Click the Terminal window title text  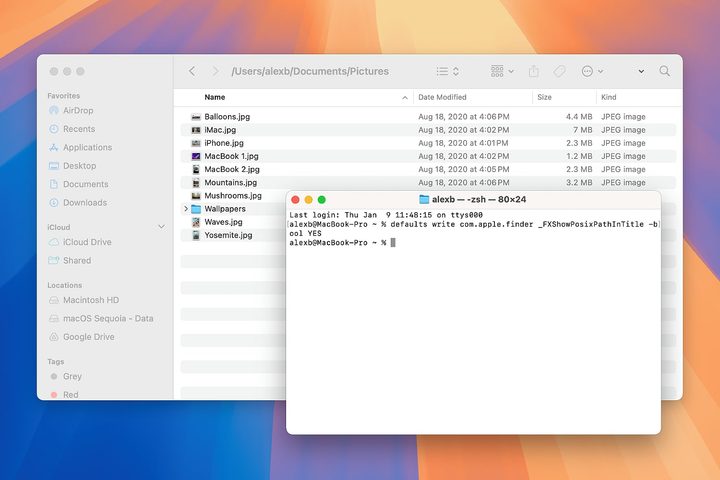[x=479, y=199]
